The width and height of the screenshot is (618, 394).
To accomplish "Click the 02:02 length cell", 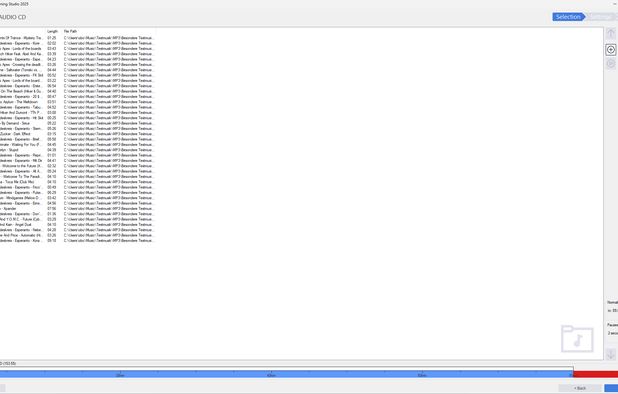I will pyautogui.click(x=52, y=43).
